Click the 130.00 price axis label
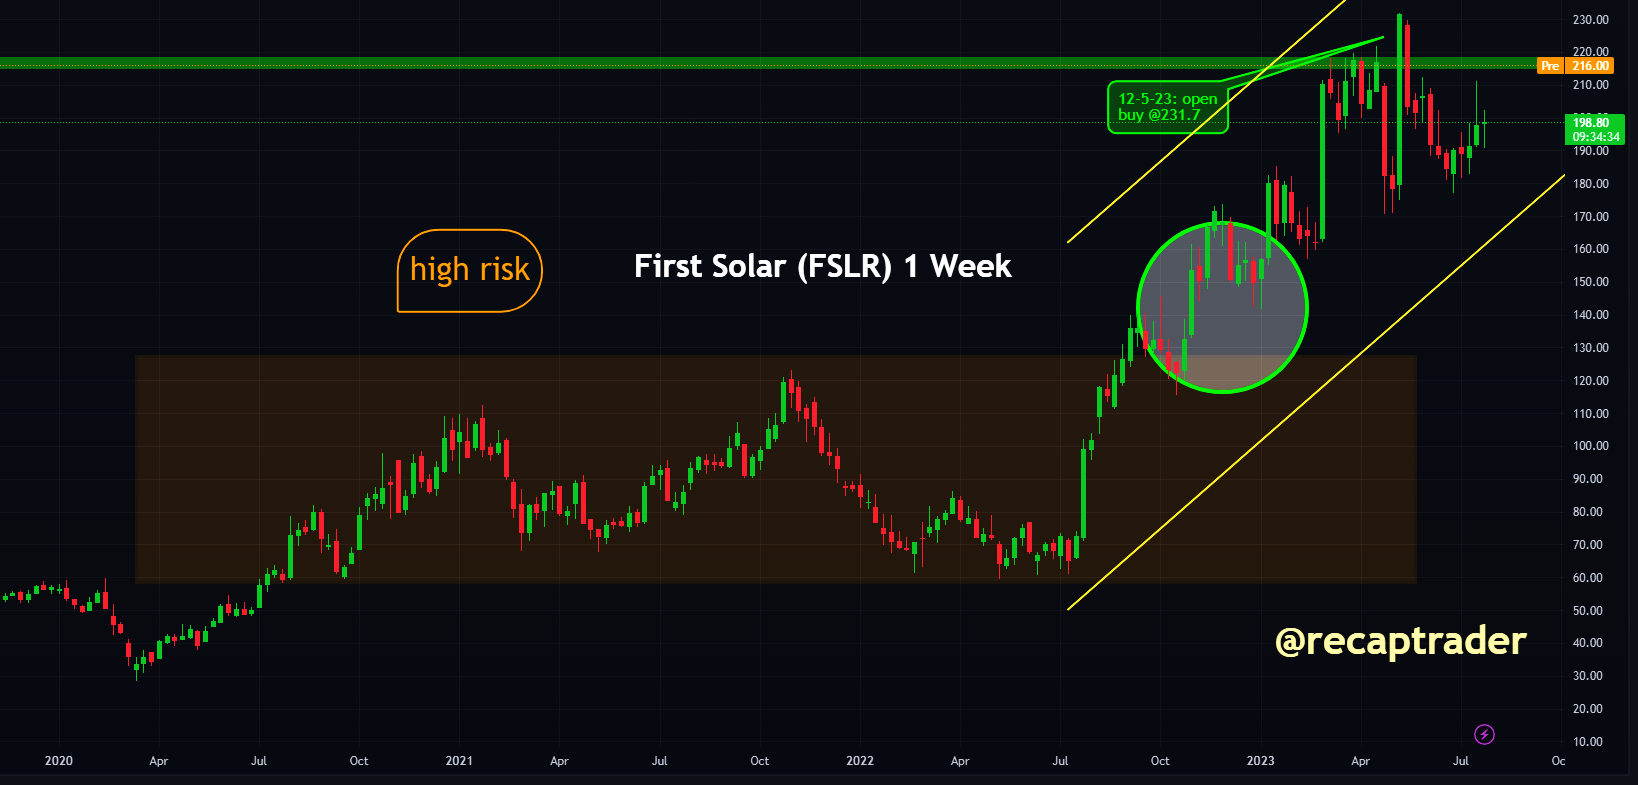This screenshot has width=1638, height=785. point(1590,348)
